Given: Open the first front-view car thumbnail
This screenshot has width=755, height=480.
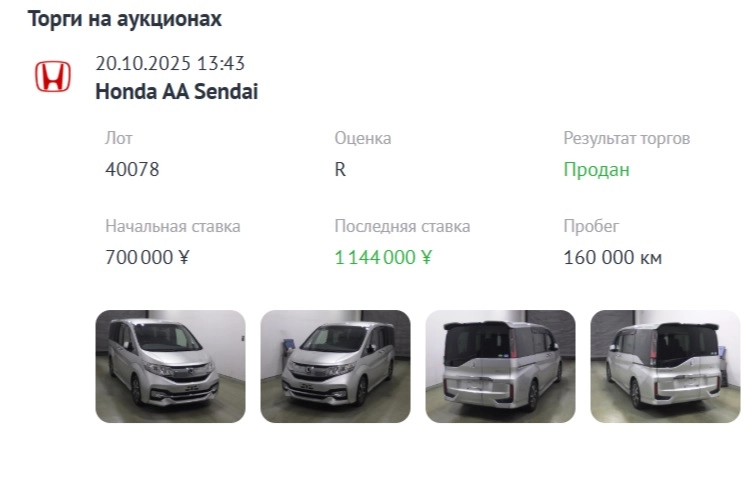Looking at the screenshot, I should click(x=170, y=366).
